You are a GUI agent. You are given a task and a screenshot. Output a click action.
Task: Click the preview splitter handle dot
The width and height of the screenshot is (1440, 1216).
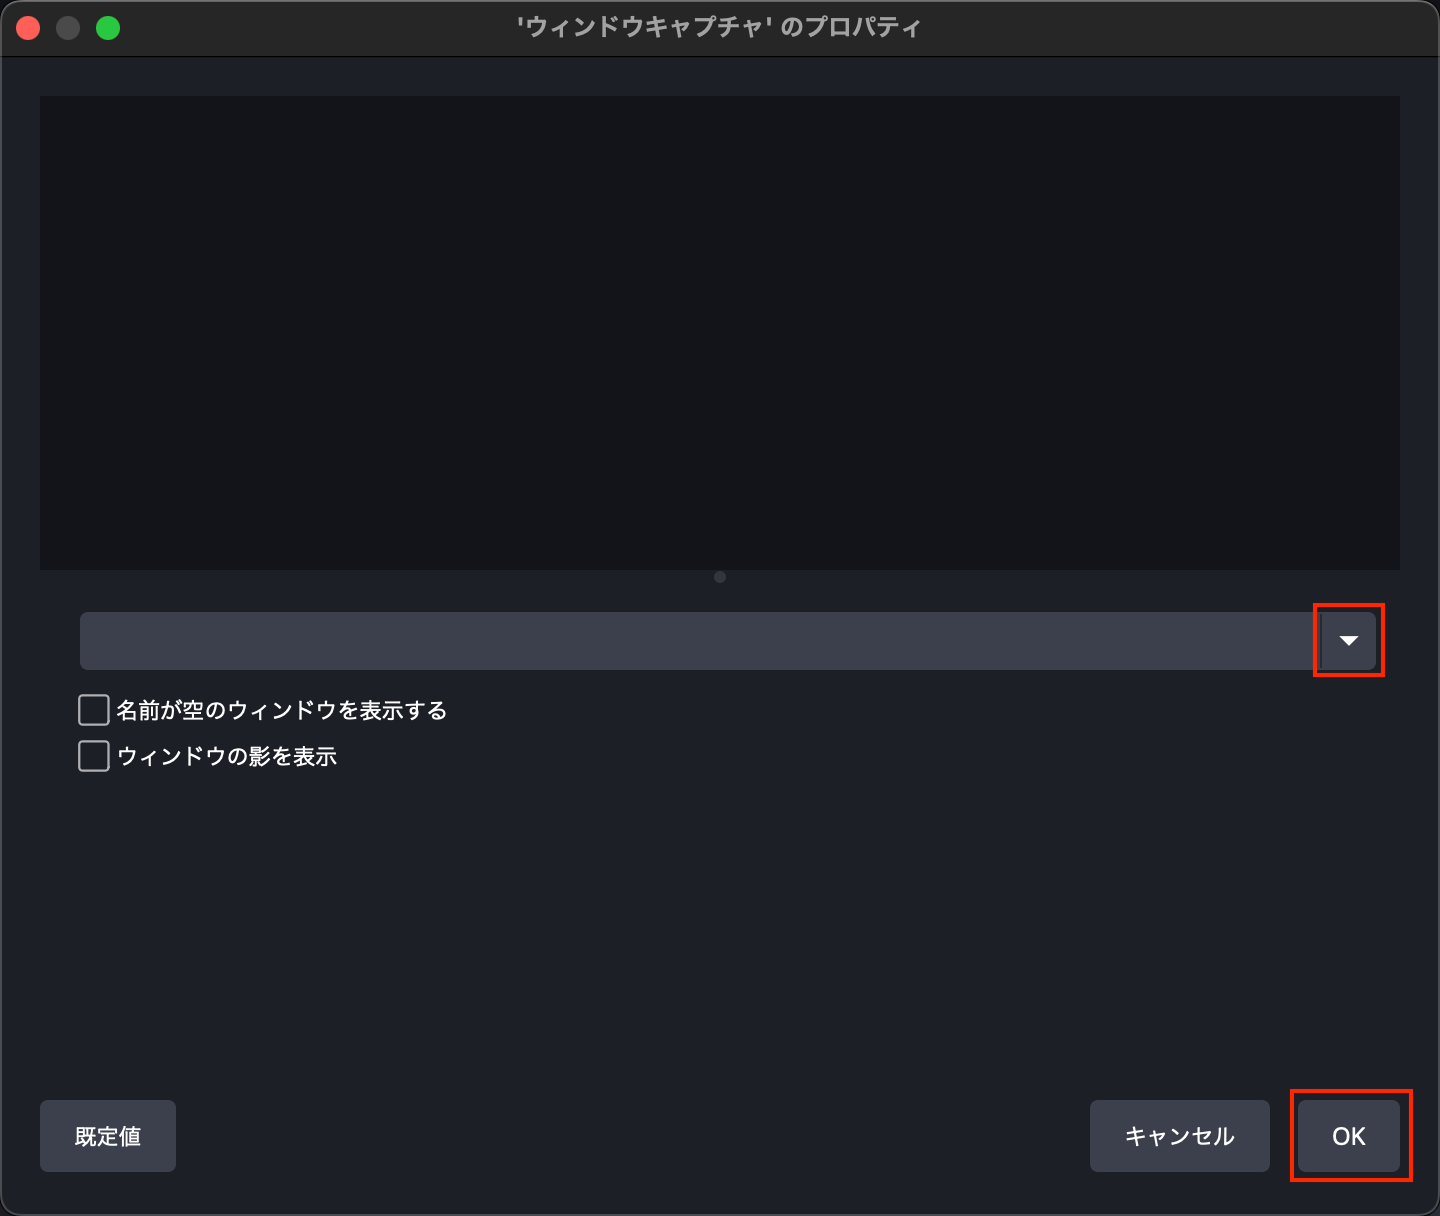[720, 577]
